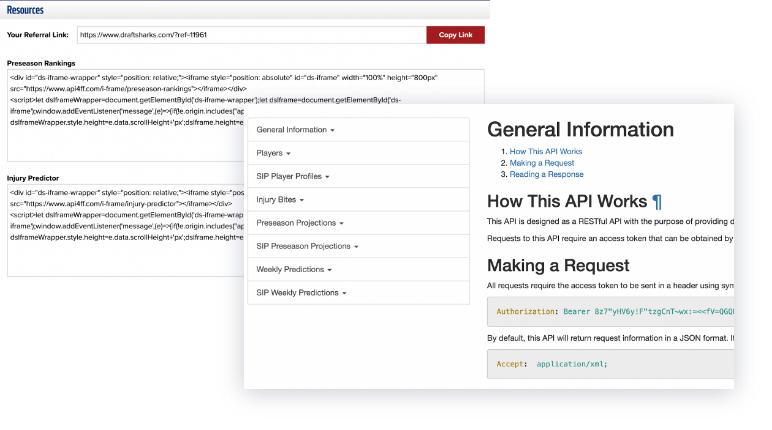Screen dimensions: 772x430
Task: Click the pilcrow anchor beside How This API Works
Action: (x=656, y=201)
